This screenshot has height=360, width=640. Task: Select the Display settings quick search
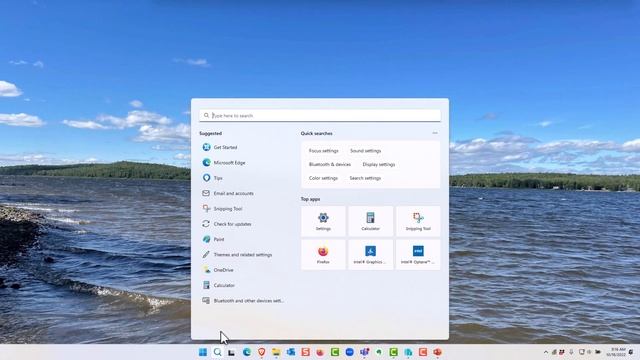[379, 164]
